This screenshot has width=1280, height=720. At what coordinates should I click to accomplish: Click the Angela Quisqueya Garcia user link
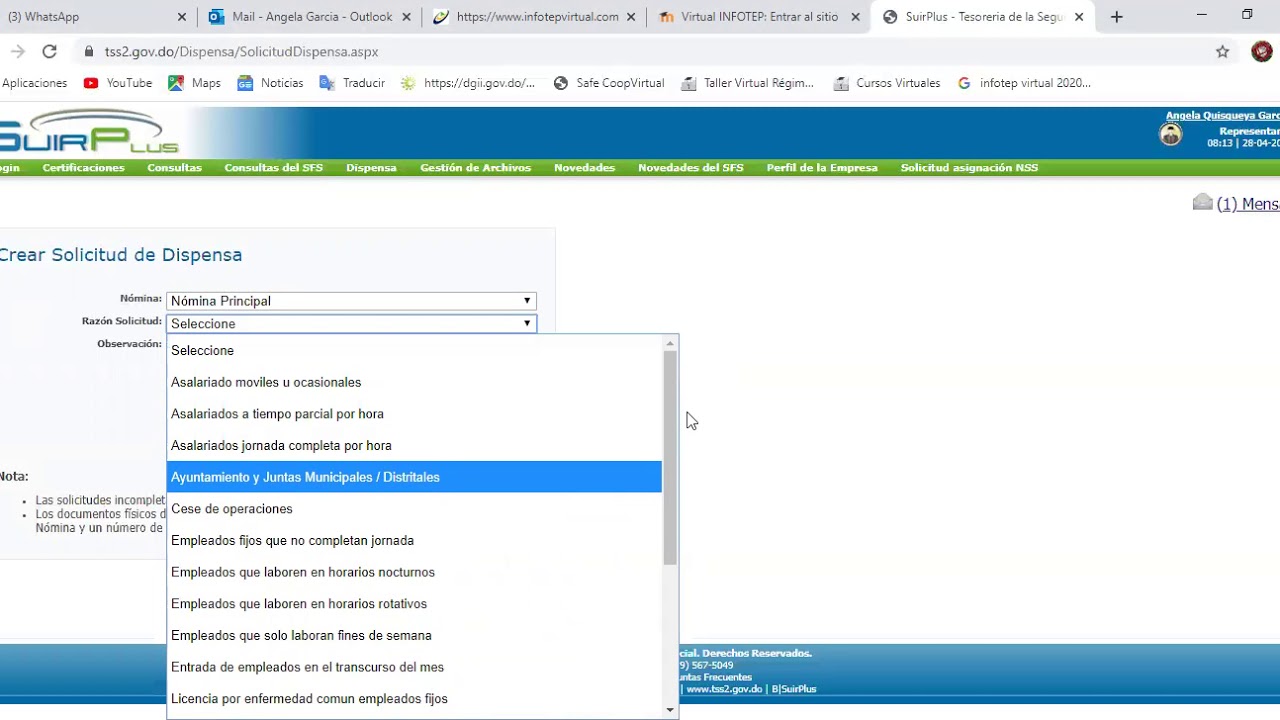pyautogui.click(x=1222, y=116)
